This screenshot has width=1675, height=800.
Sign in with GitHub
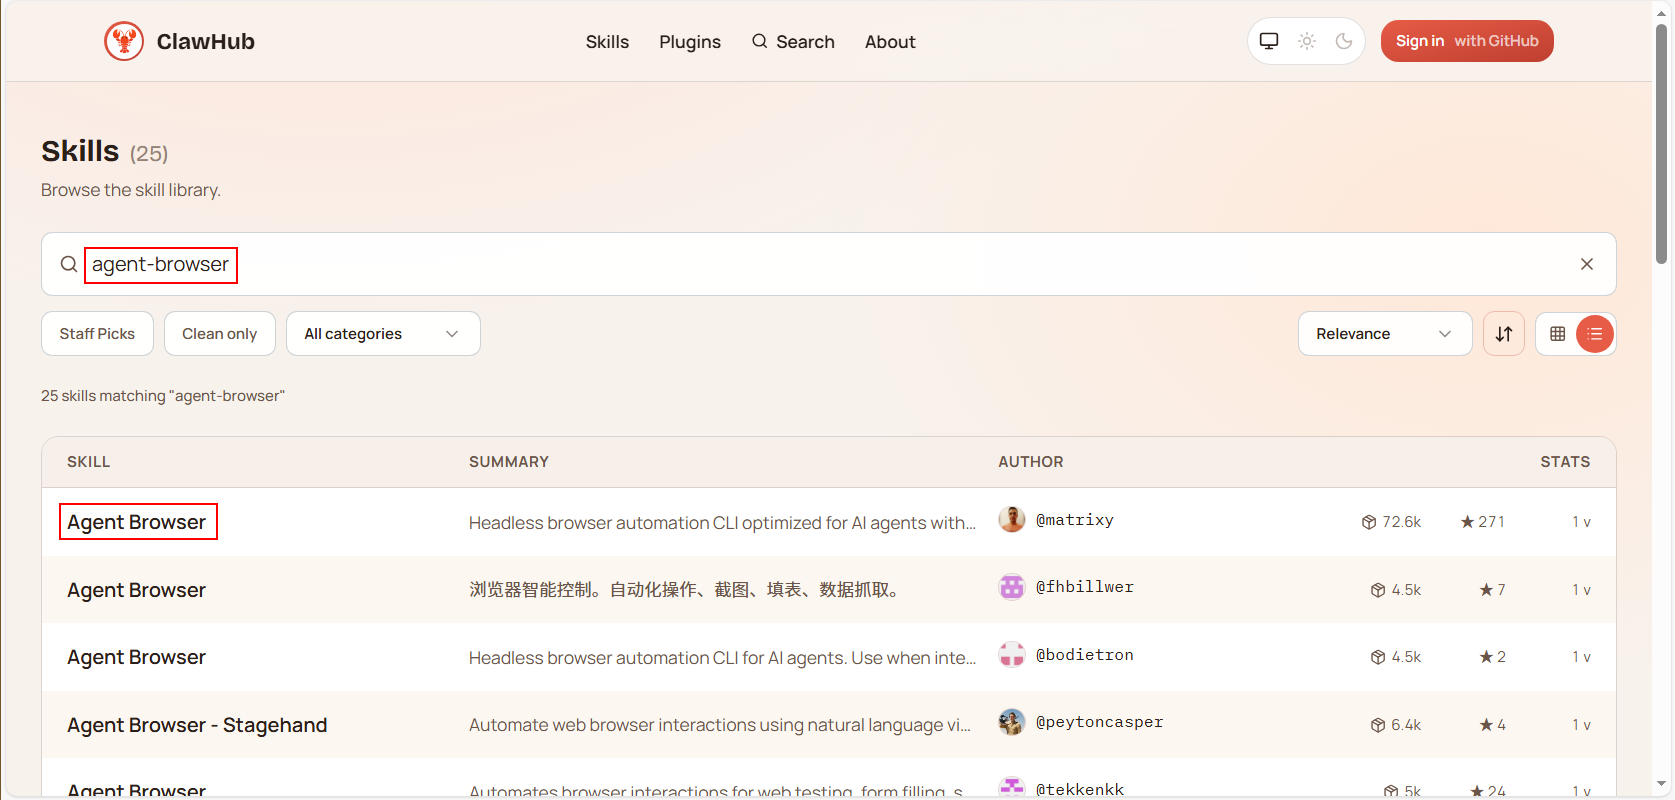coord(1466,41)
